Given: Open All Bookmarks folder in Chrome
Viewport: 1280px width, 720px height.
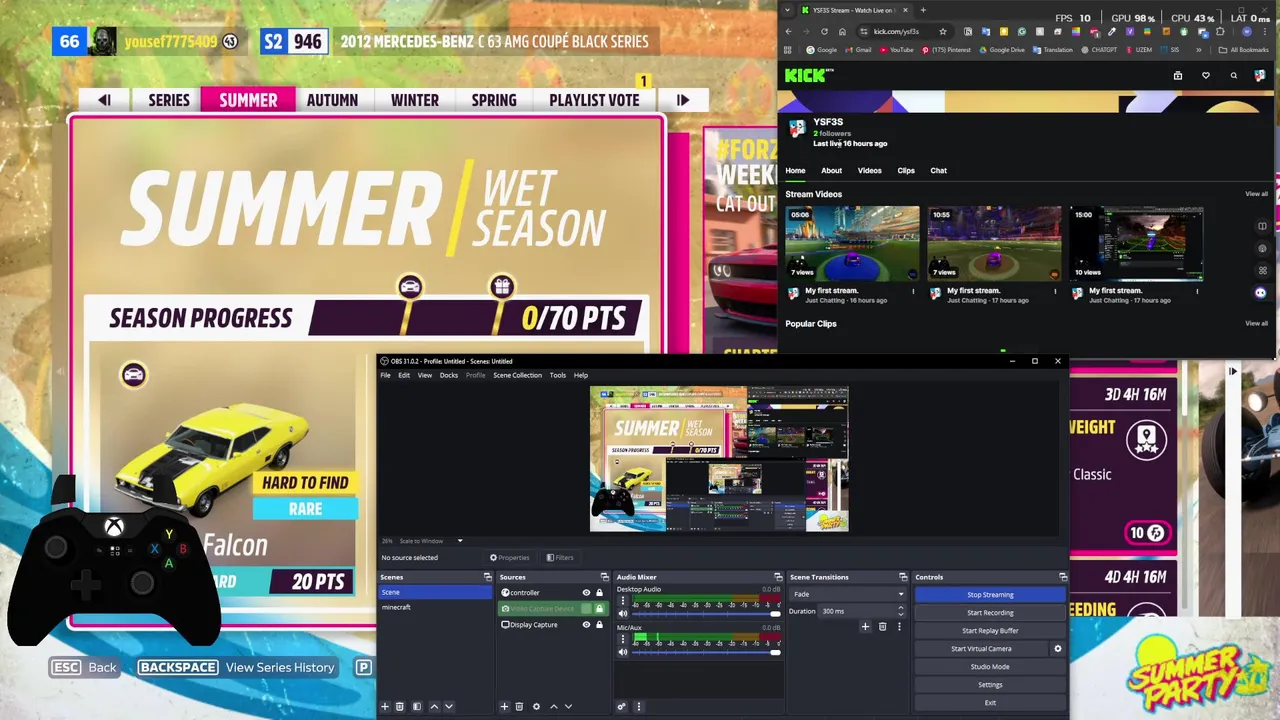Looking at the screenshot, I should 1244,50.
